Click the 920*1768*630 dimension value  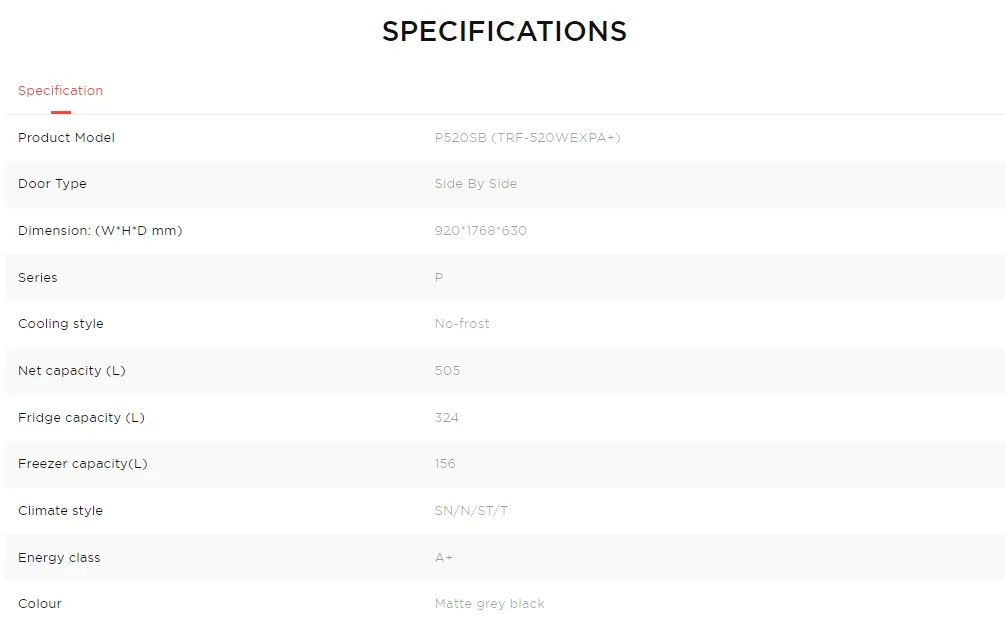pos(481,231)
